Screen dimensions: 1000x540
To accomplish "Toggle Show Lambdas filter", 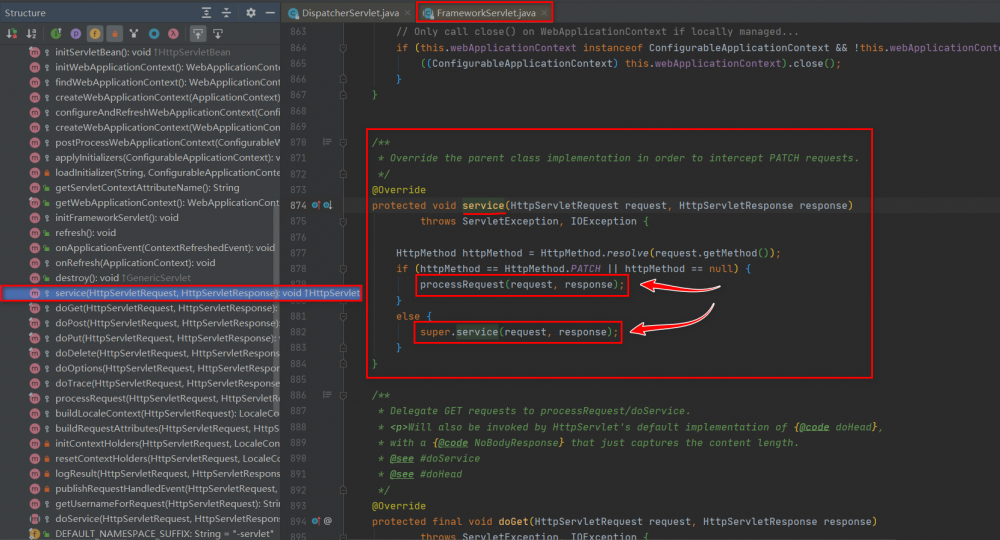I will point(174,33).
